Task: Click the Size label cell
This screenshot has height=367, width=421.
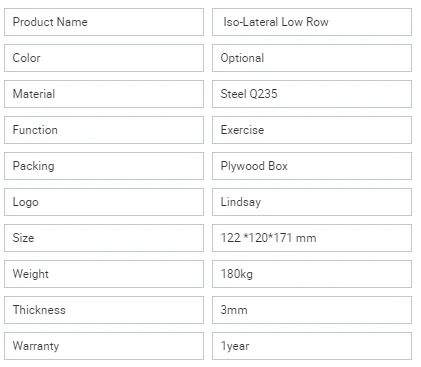Action: point(104,238)
